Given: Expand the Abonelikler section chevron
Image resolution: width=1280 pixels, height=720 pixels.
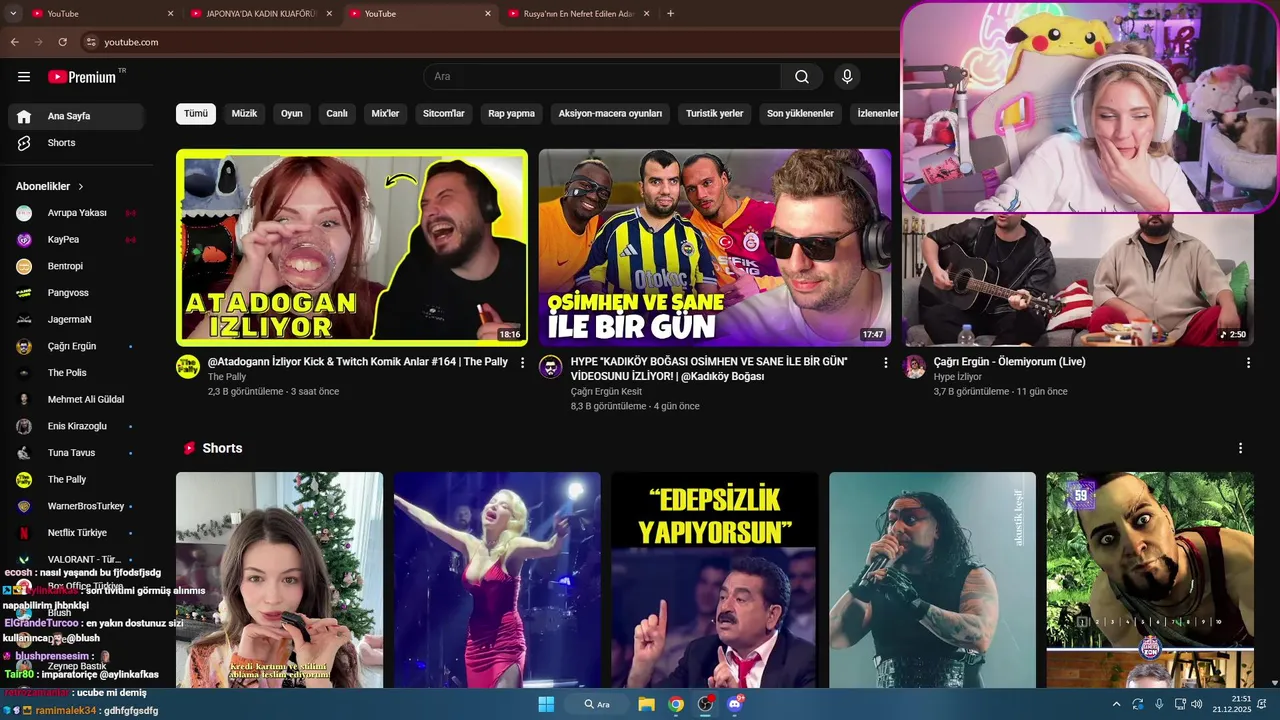Looking at the screenshot, I should coord(81,187).
